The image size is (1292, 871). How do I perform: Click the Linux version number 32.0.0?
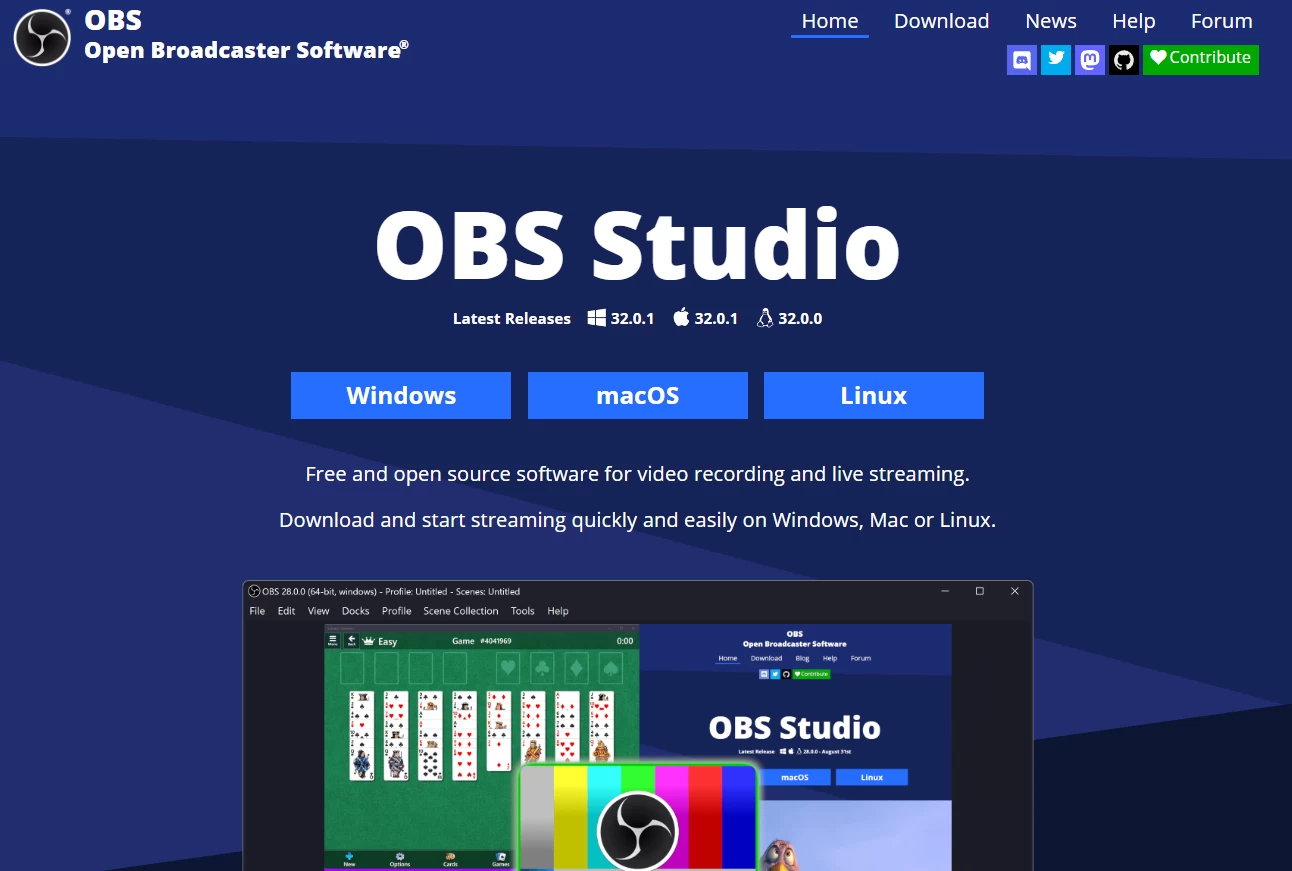tap(800, 317)
